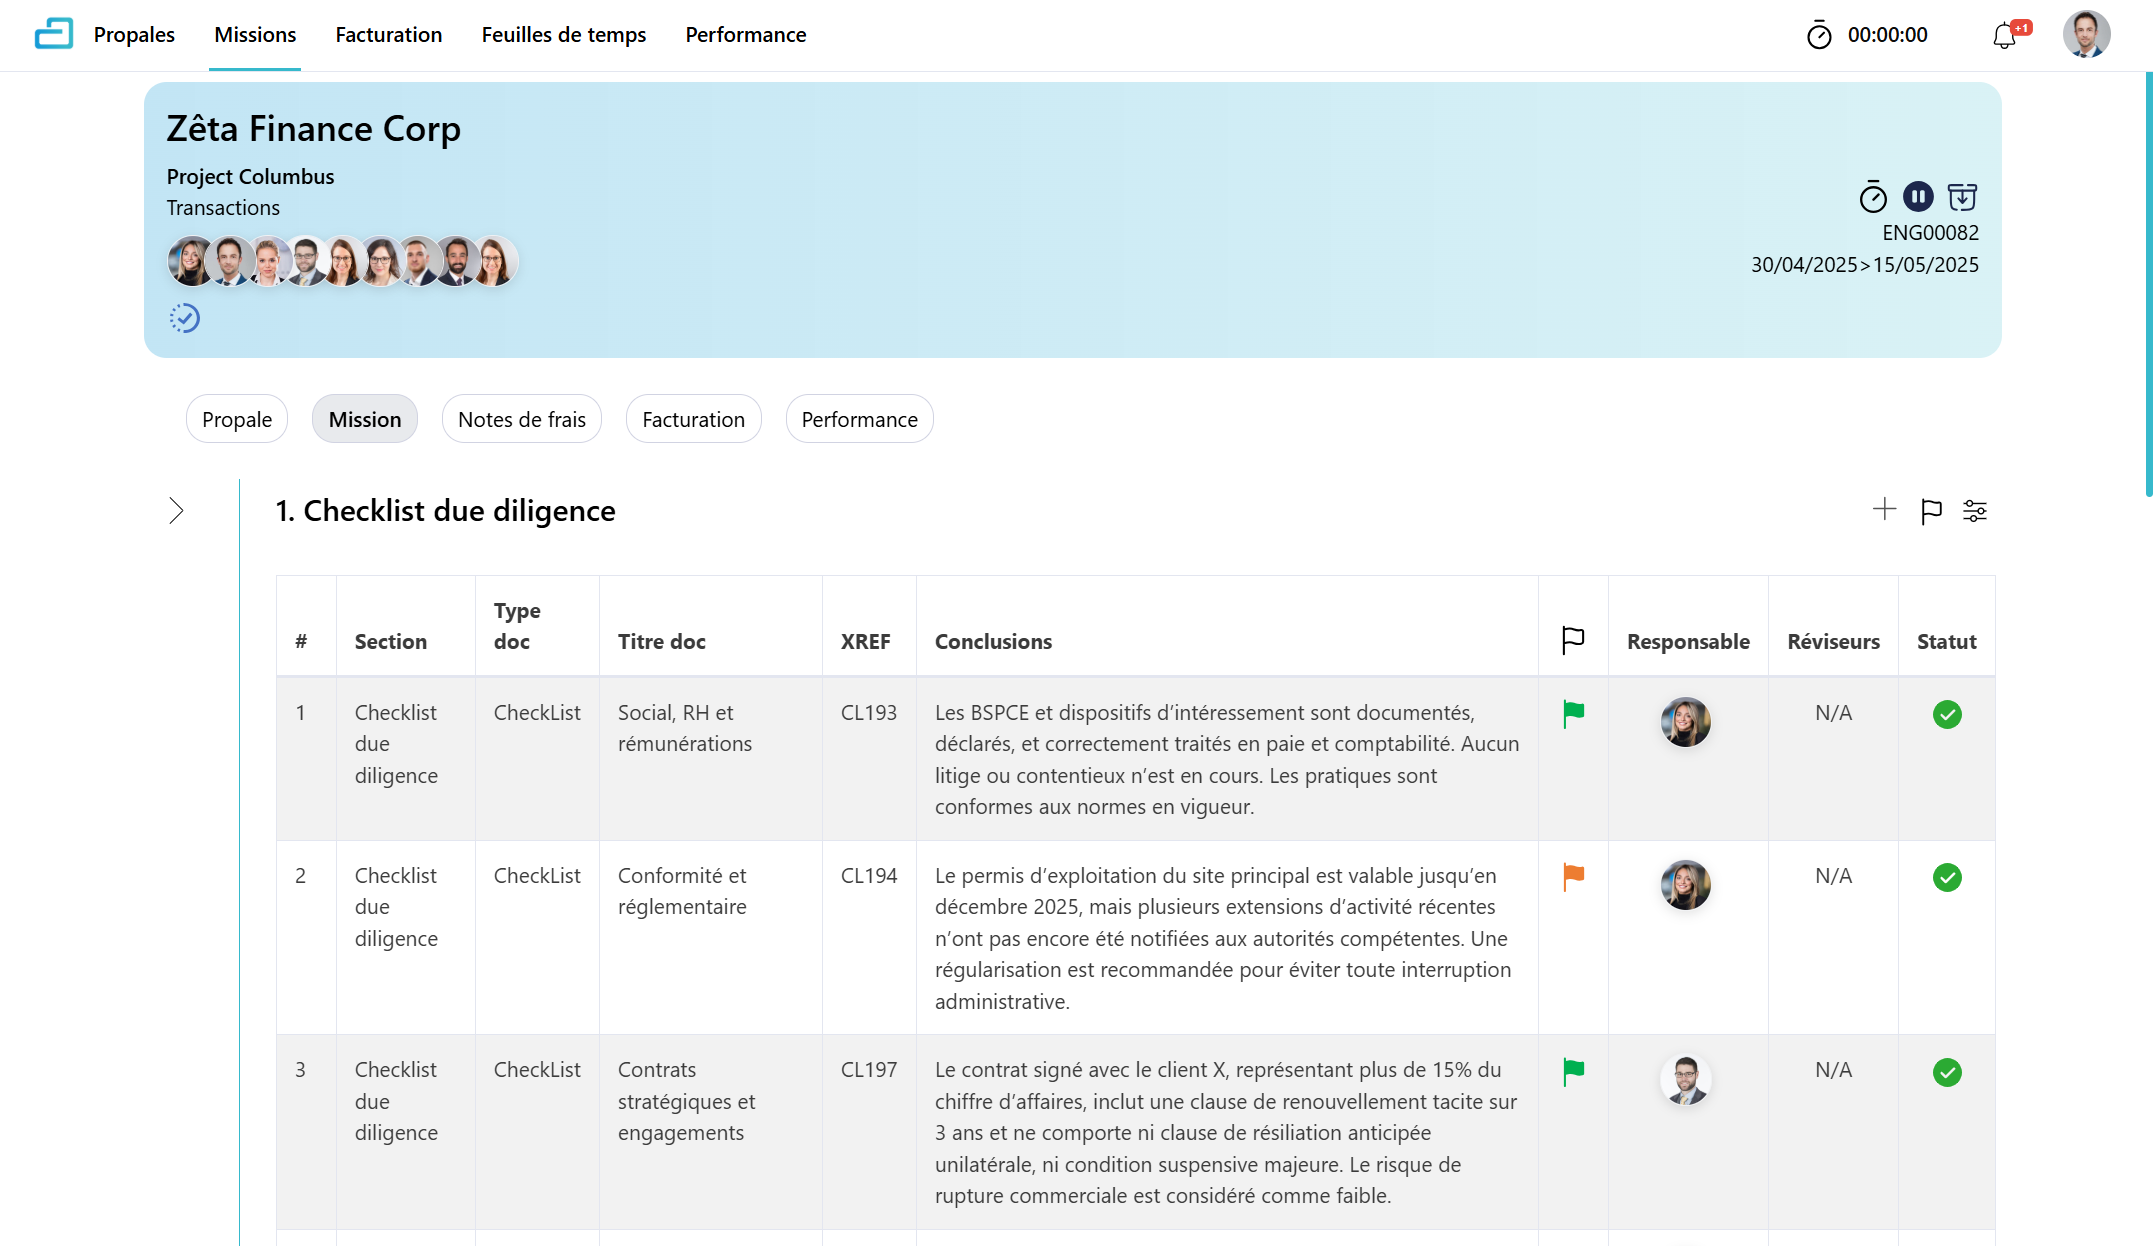Click the app logo at top left
Screen dimensions: 2153x1246
(53, 34)
